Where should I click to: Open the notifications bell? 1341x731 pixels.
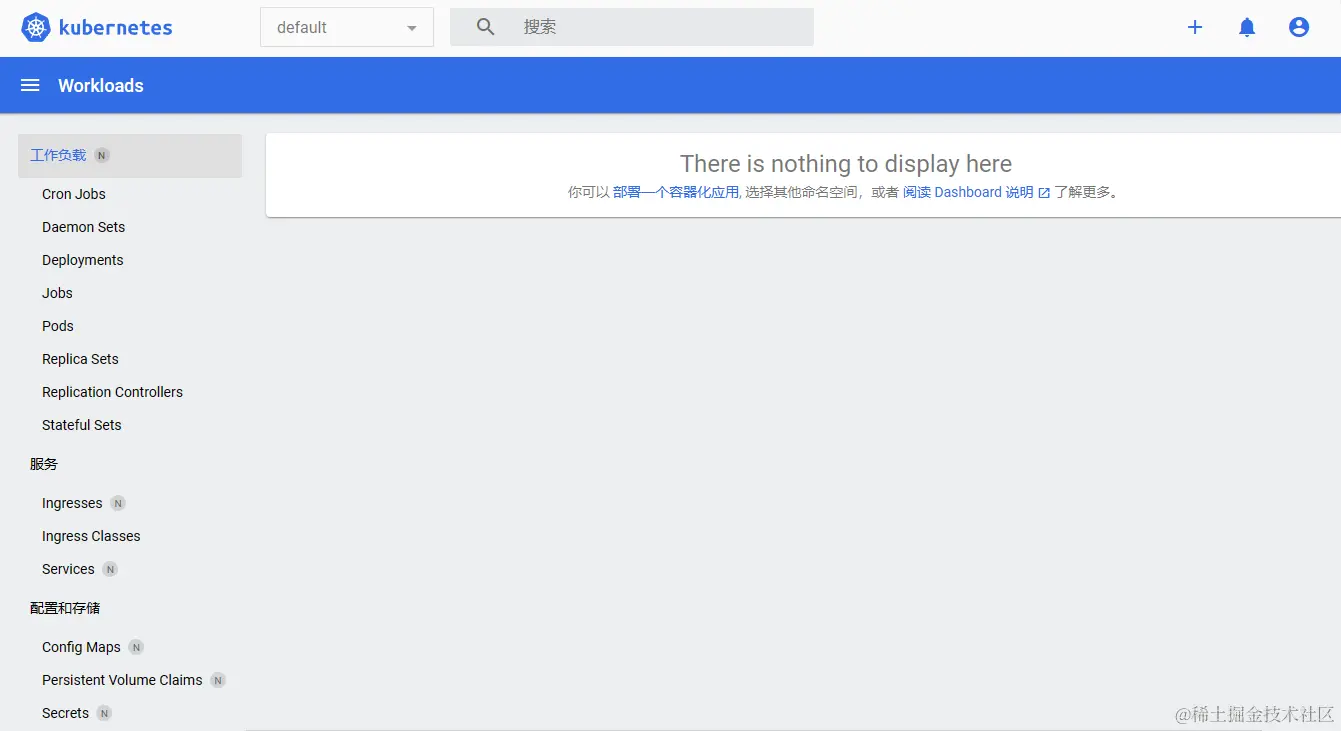(x=1247, y=27)
